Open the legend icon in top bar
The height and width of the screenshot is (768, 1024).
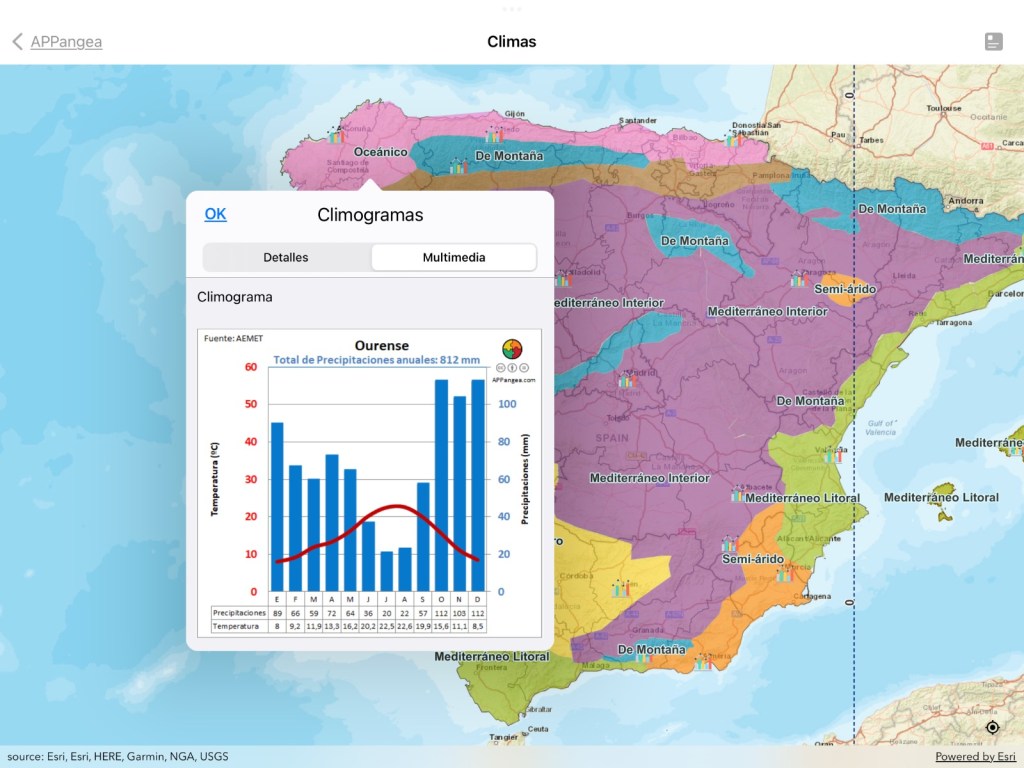tap(993, 41)
